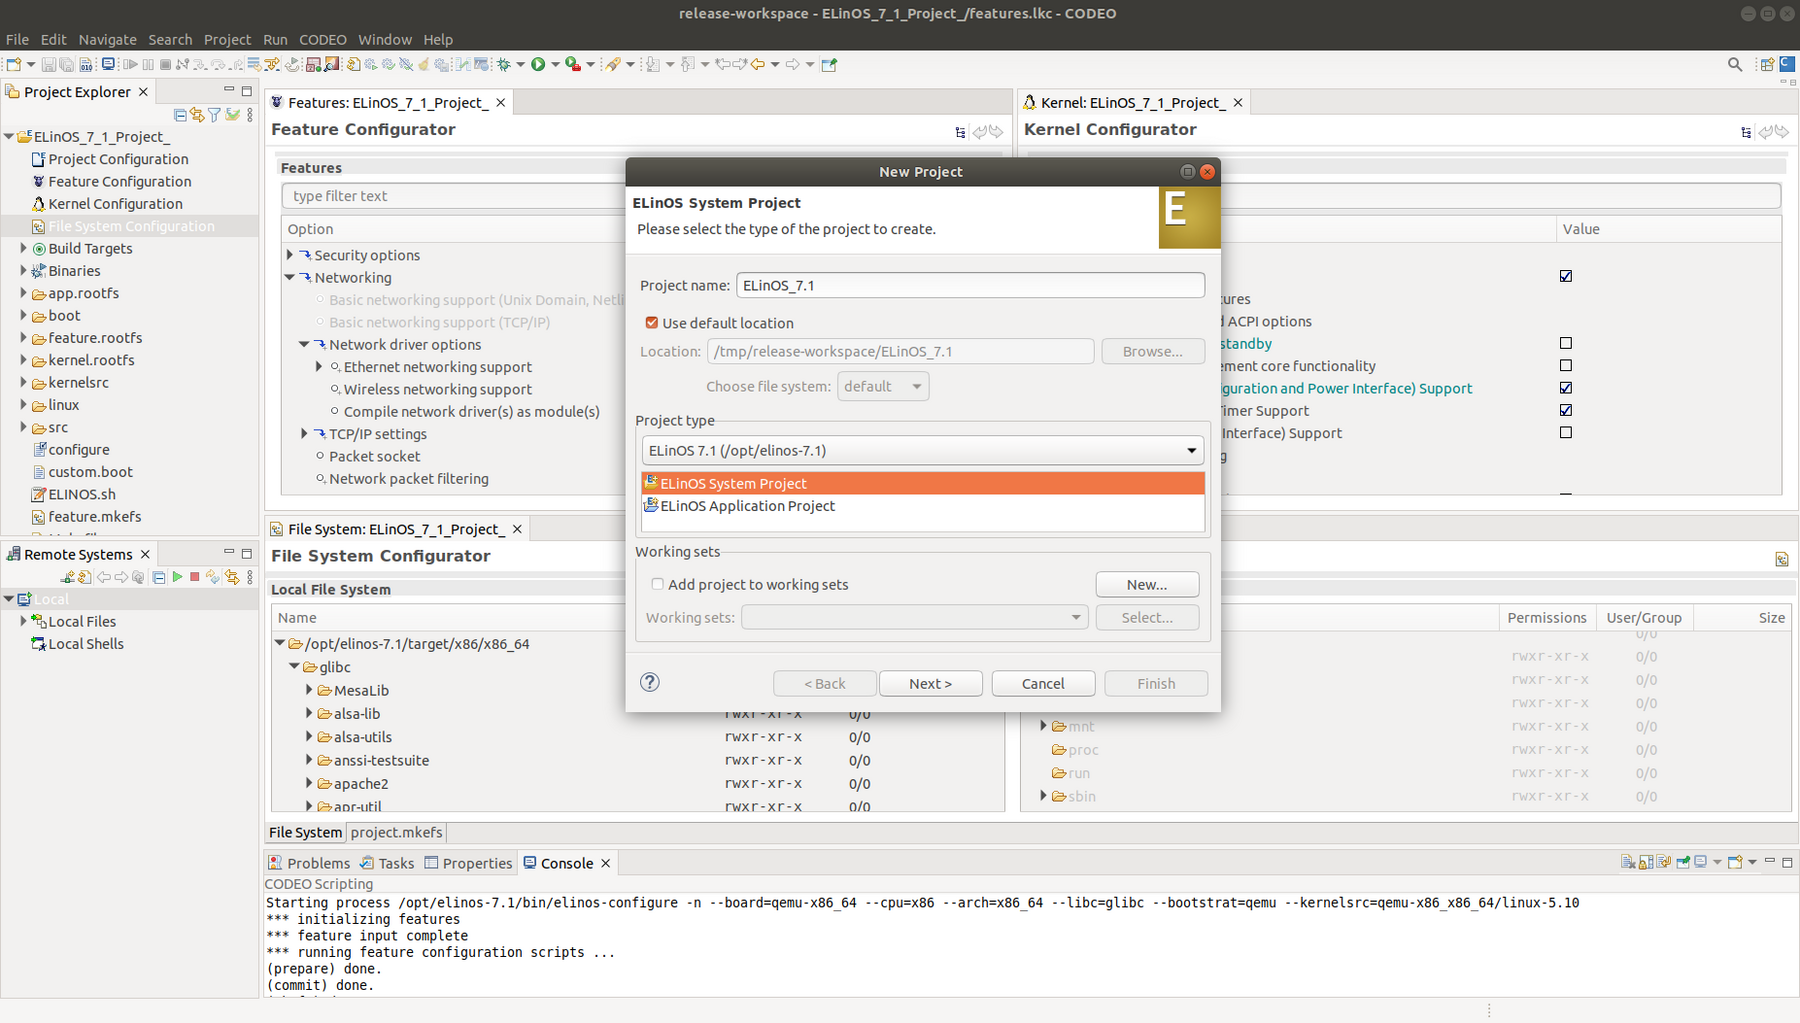Click the dialog help question mark icon

pos(650,682)
